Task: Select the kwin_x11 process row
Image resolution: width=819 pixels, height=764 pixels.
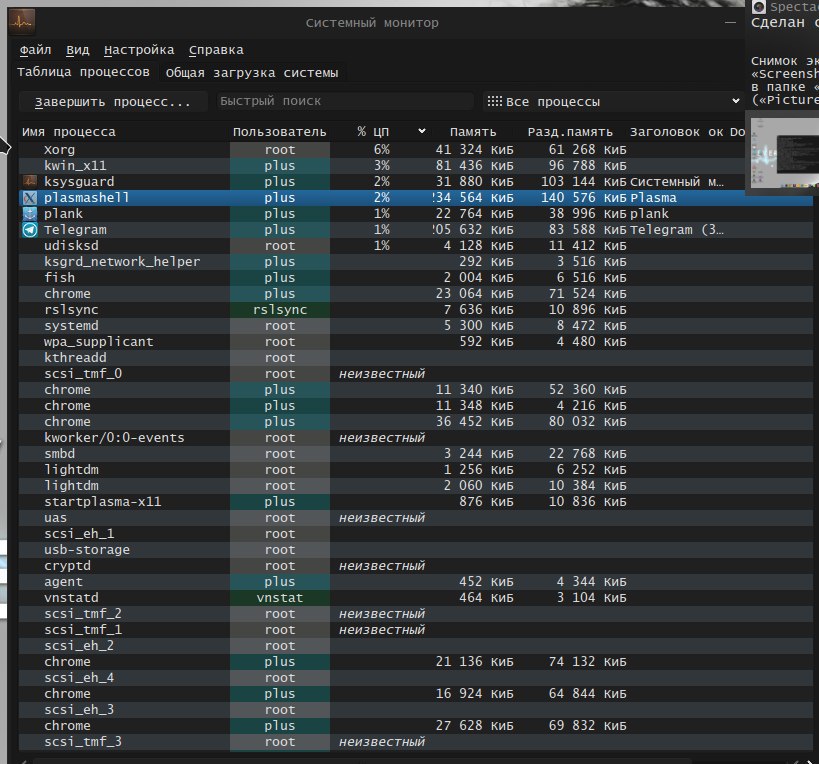Action: click(415, 166)
